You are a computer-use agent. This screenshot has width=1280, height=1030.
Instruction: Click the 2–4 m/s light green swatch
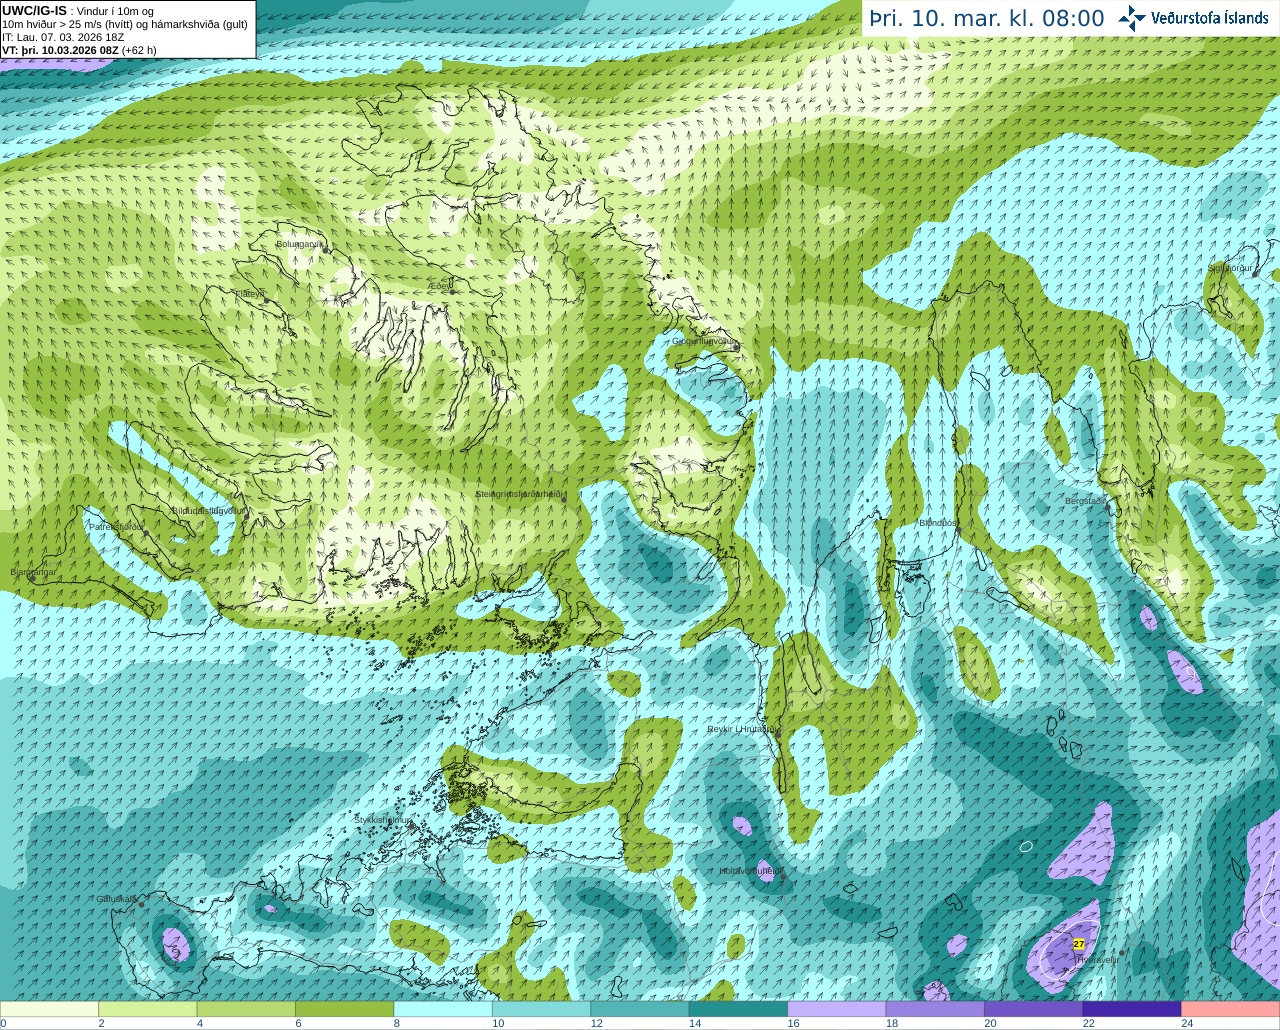tap(147, 1009)
